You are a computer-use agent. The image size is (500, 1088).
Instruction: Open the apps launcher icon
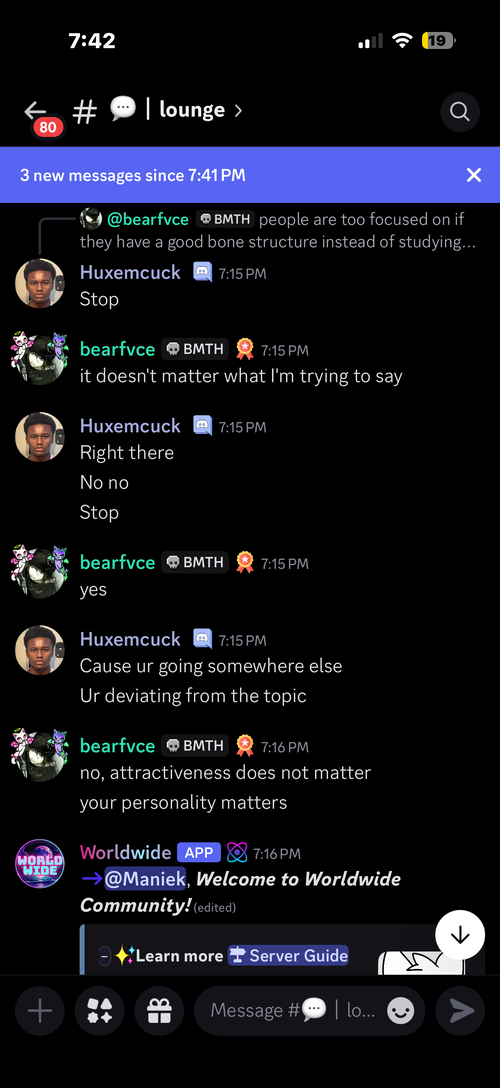click(99, 1011)
